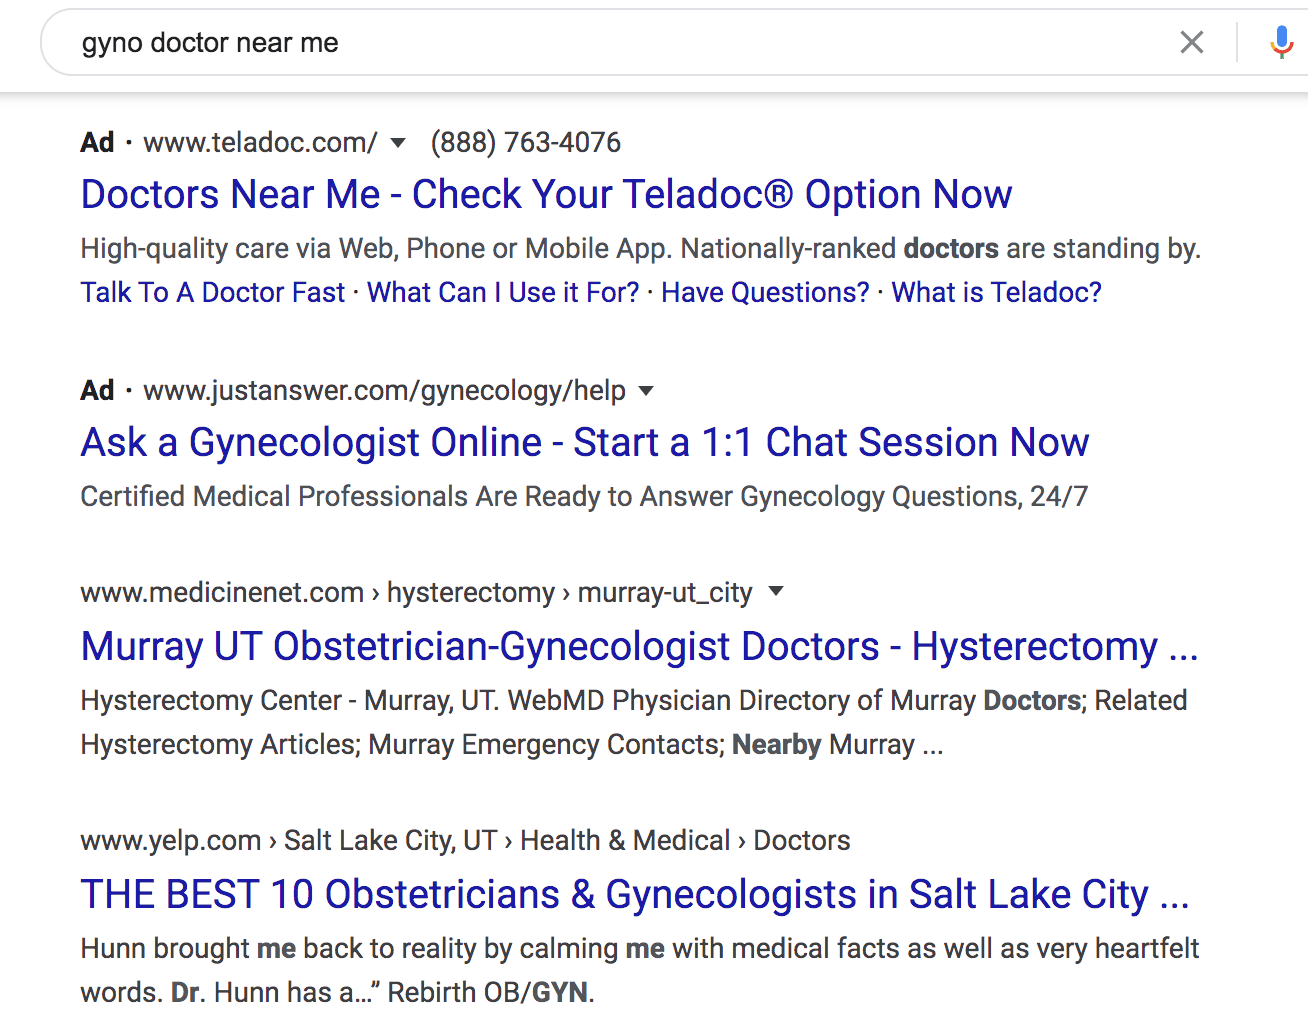Click inside the search input field
The image size is (1308, 1026).
tap(400, 42)
